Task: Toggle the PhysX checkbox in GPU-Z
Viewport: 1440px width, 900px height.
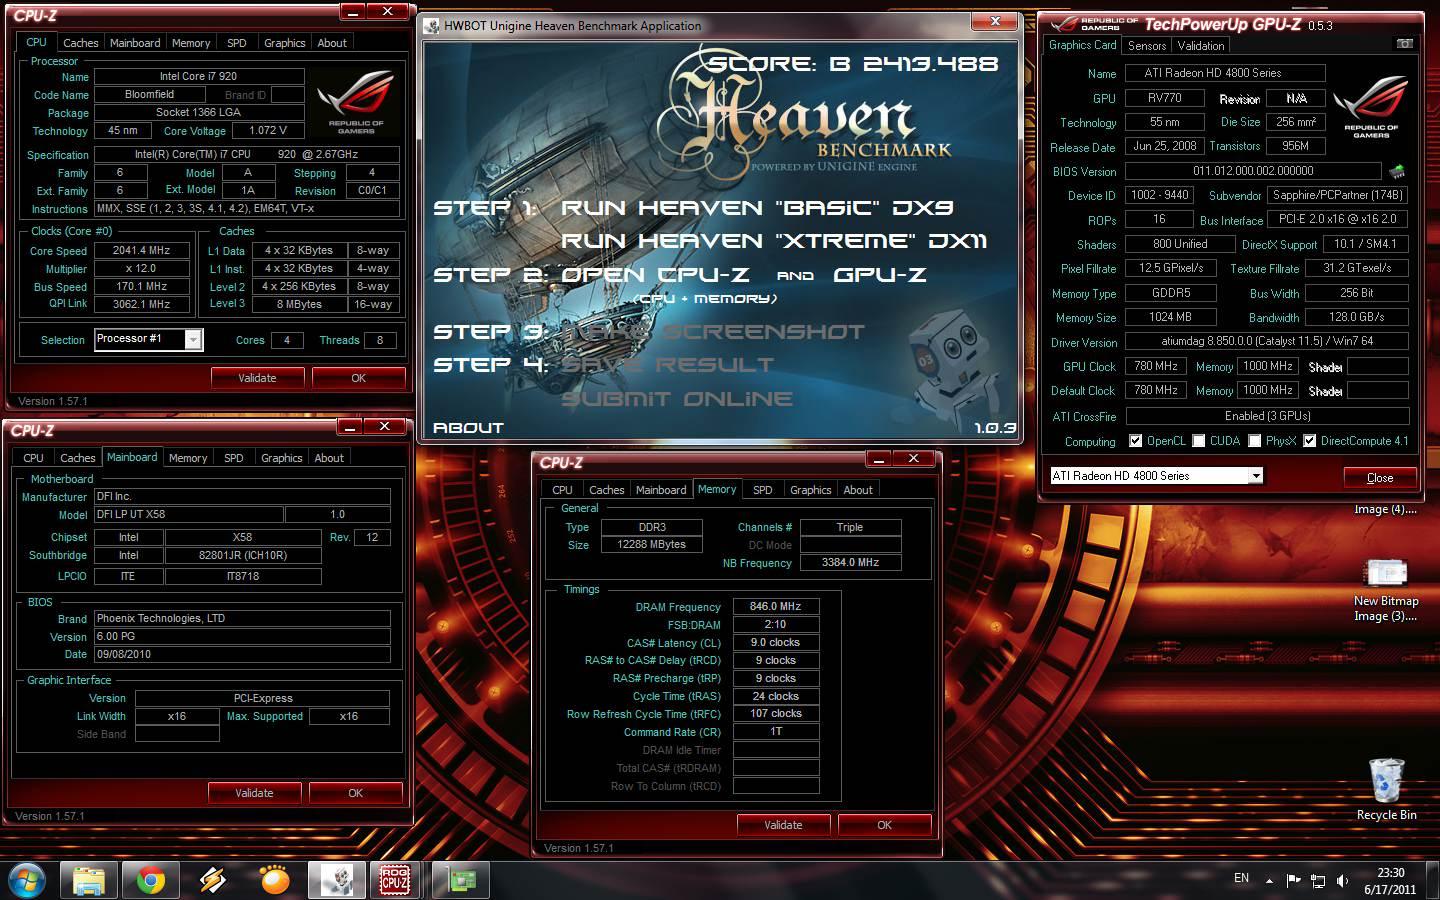Action: [x=1254, y=441]
